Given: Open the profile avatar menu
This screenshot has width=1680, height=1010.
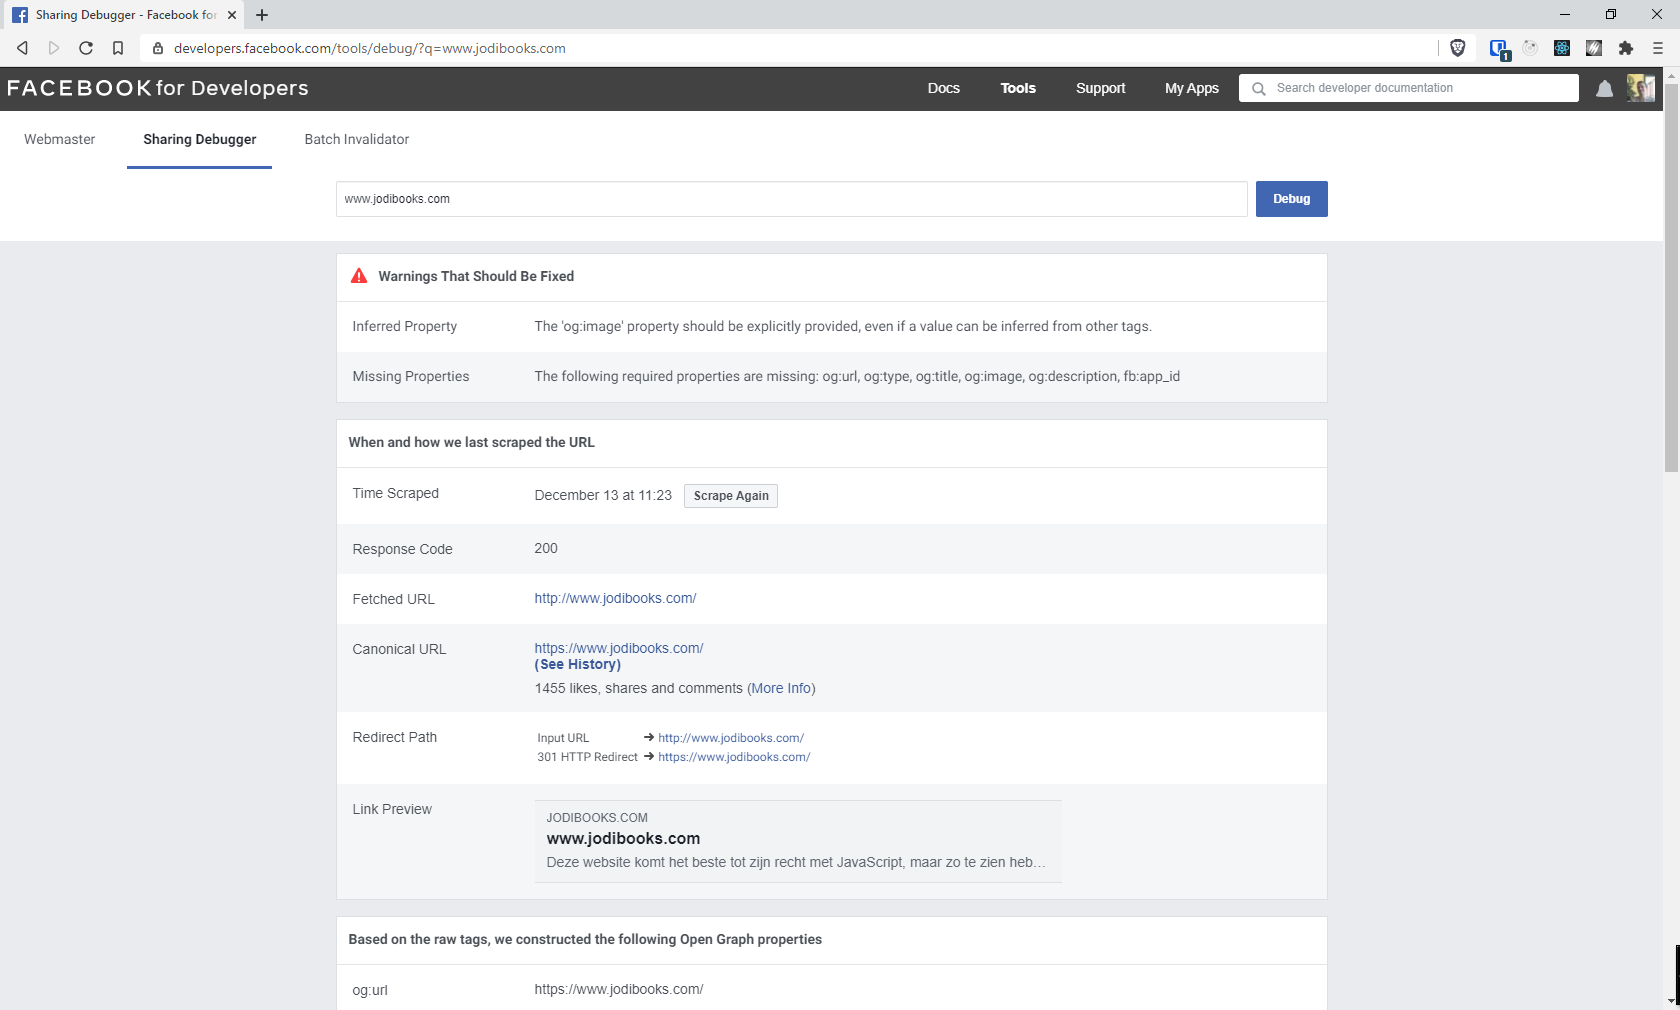Looking at the screenshot, I should tap(1641, 88).
